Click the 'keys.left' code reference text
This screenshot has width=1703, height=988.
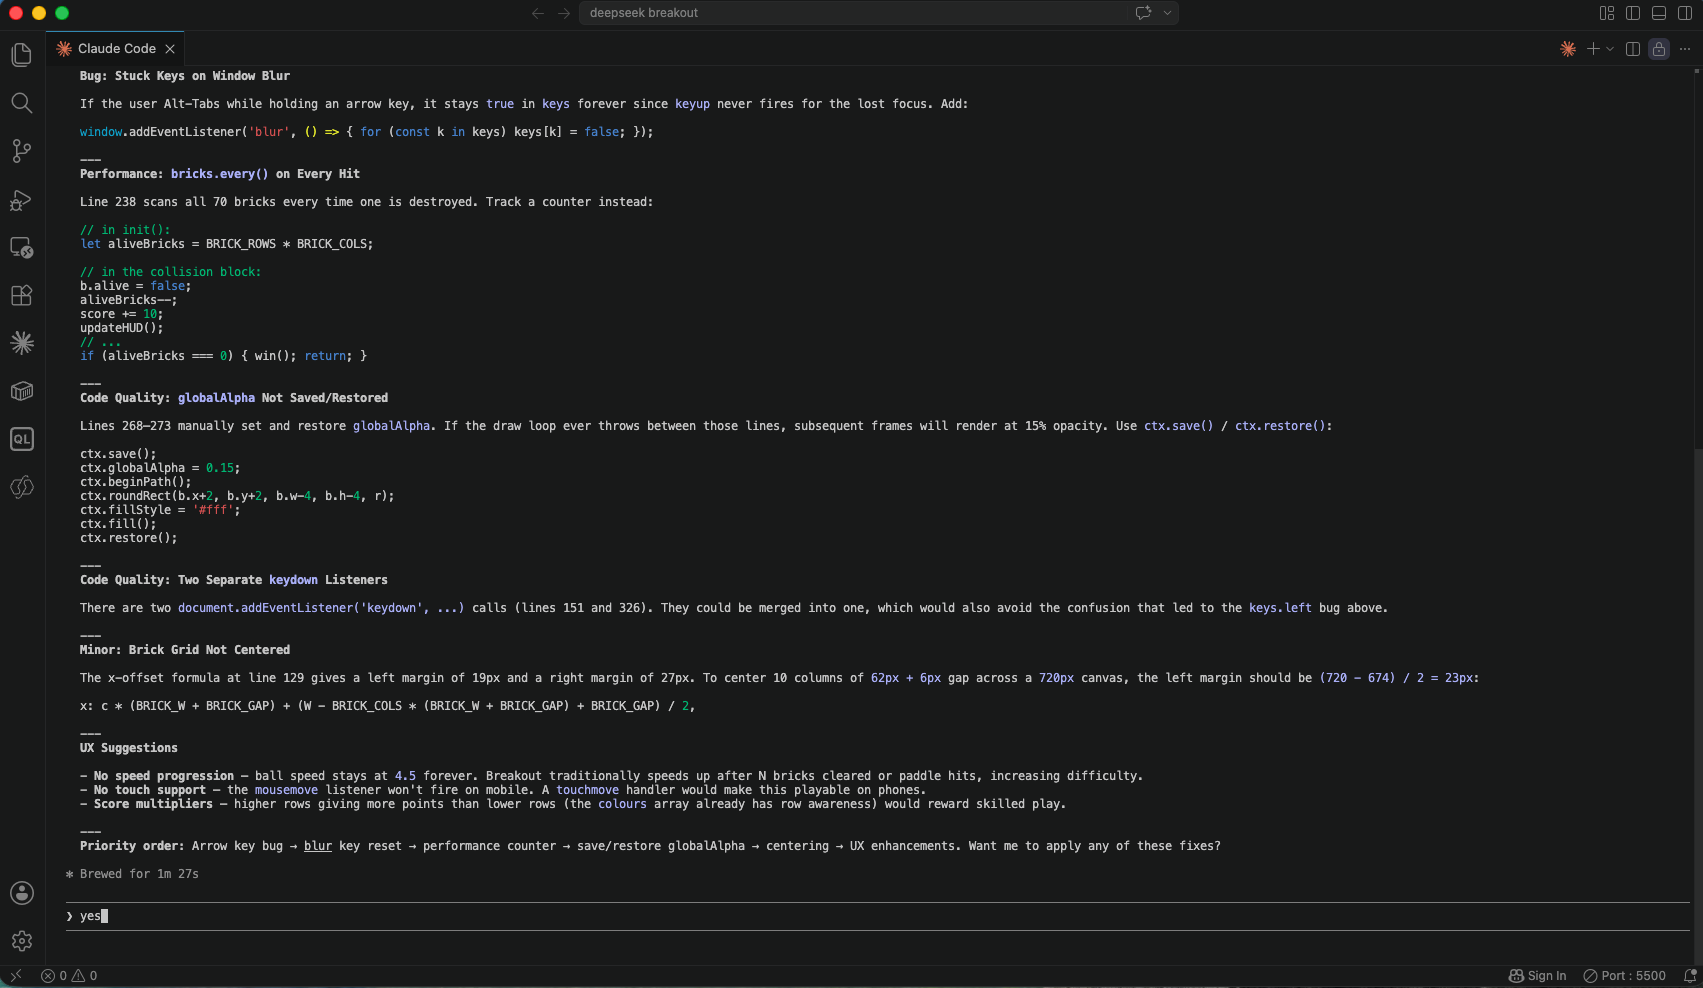point(1280,608)
